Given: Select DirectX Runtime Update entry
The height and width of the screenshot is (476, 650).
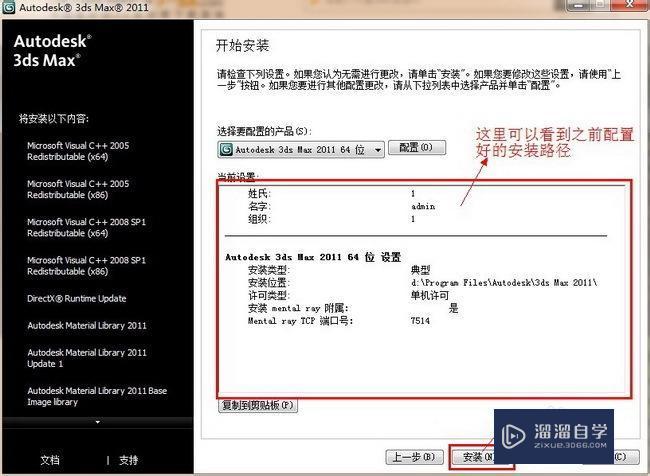Looking at the screenshot, I should pos(77,299).
